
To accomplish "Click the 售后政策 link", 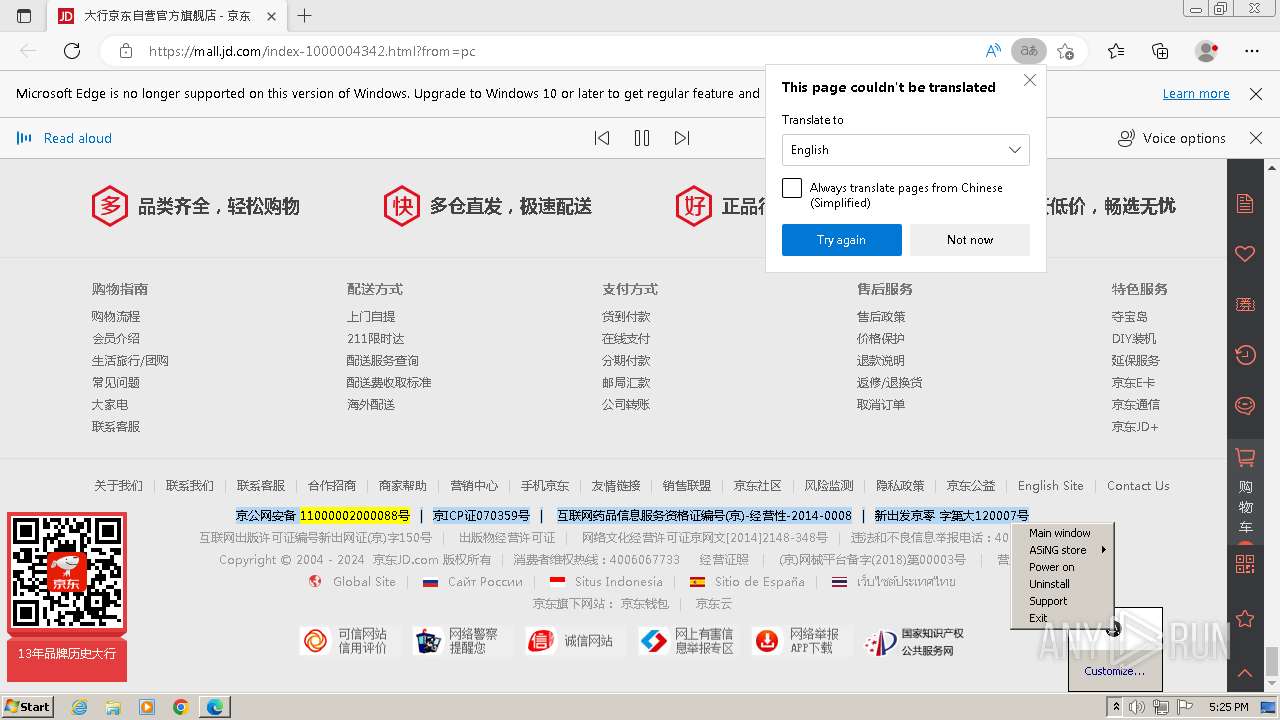I will pos(881,317).
